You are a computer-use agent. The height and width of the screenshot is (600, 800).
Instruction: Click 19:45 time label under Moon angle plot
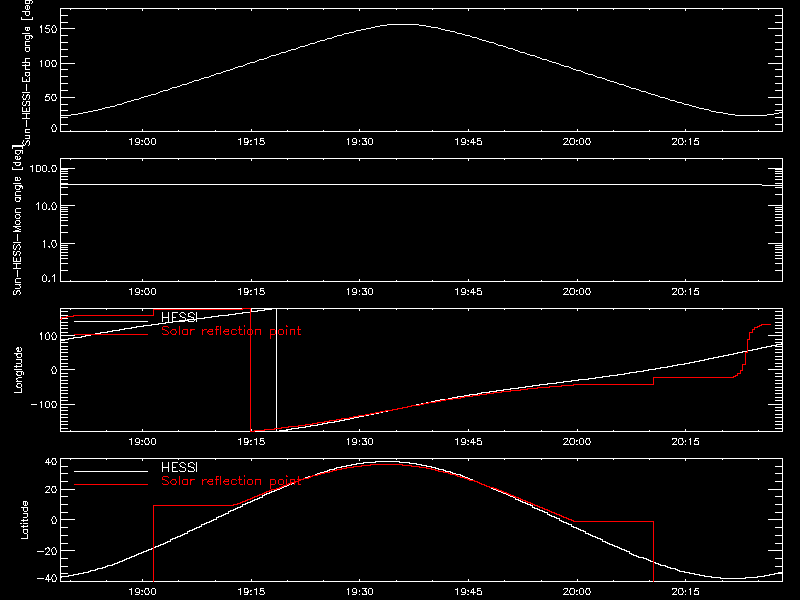(468, 292)
